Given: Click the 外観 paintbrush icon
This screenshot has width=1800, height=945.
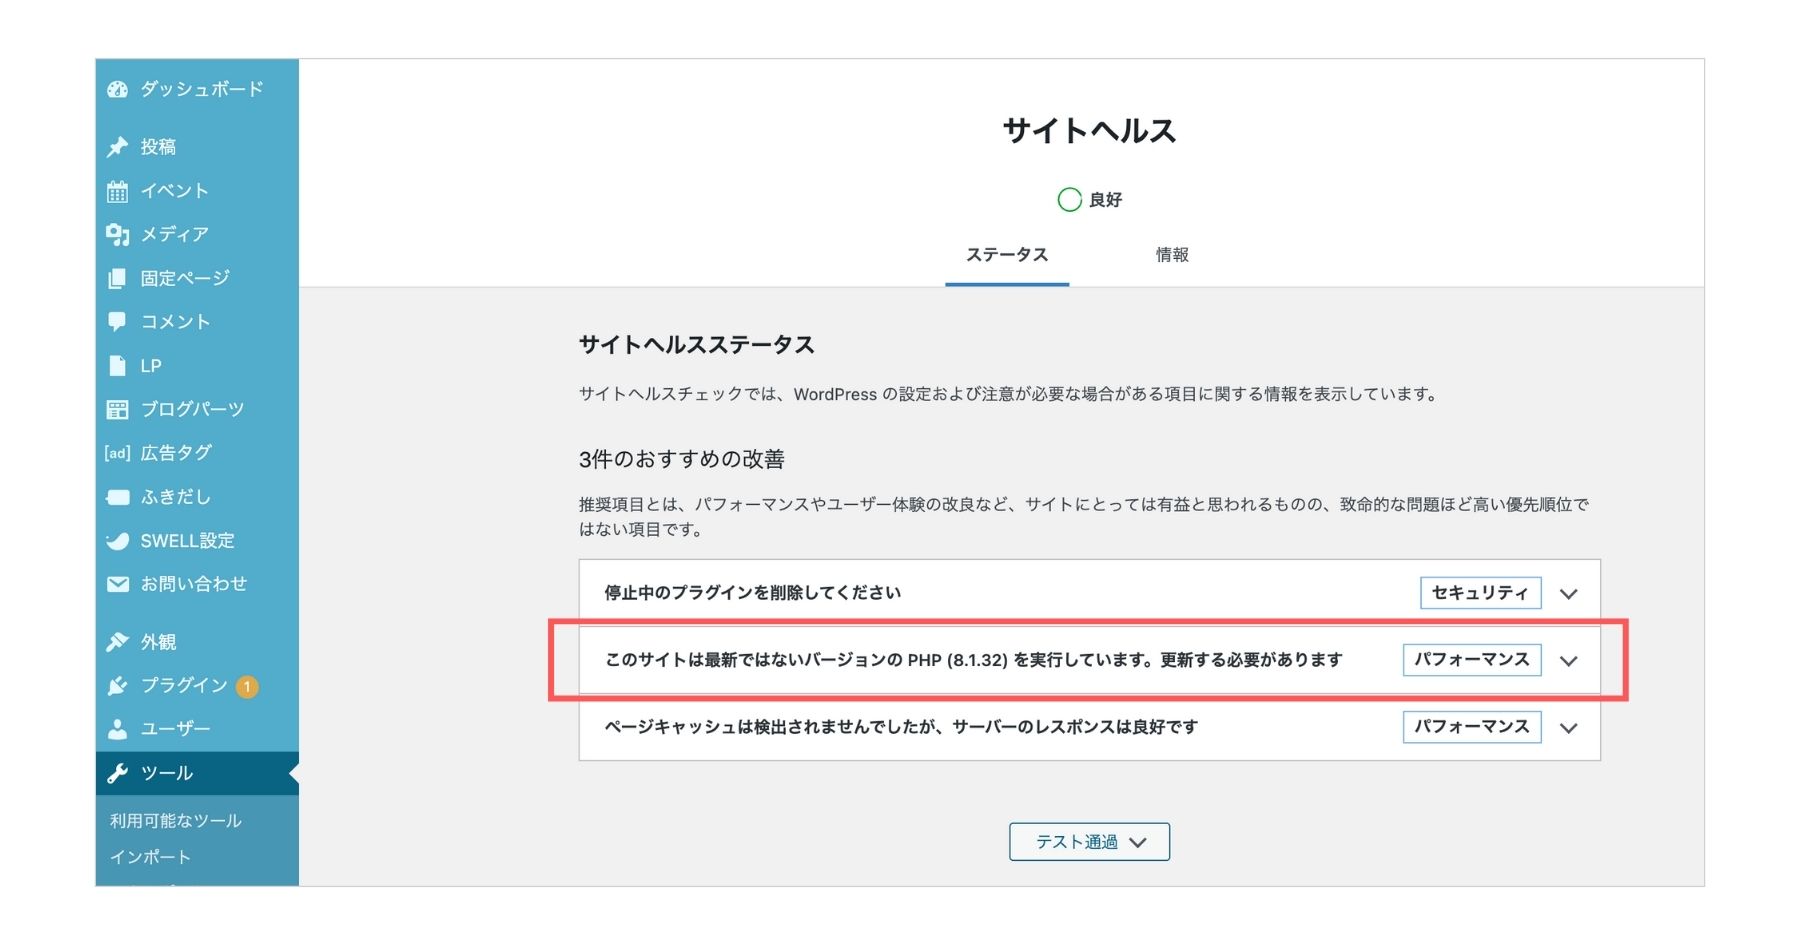Looking at the screenshot, I should coord(118,642).
